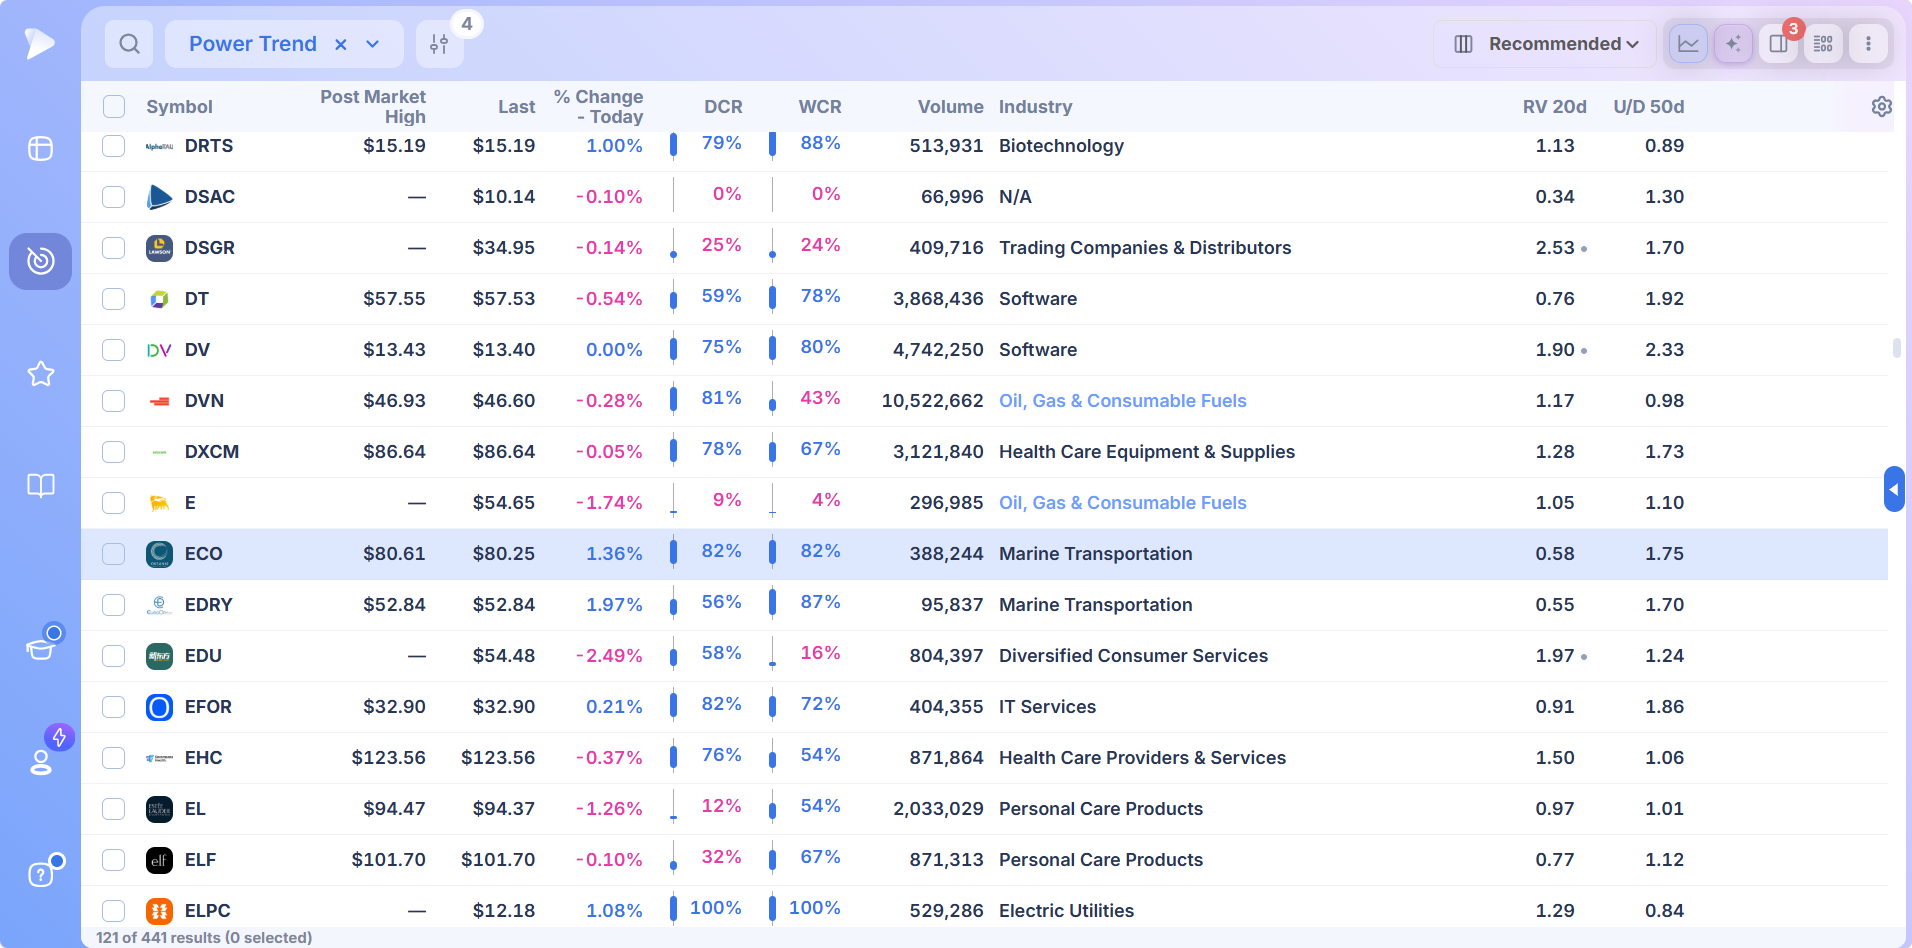
Task: Check the DT row checkbox
Action: pos(114,299)
